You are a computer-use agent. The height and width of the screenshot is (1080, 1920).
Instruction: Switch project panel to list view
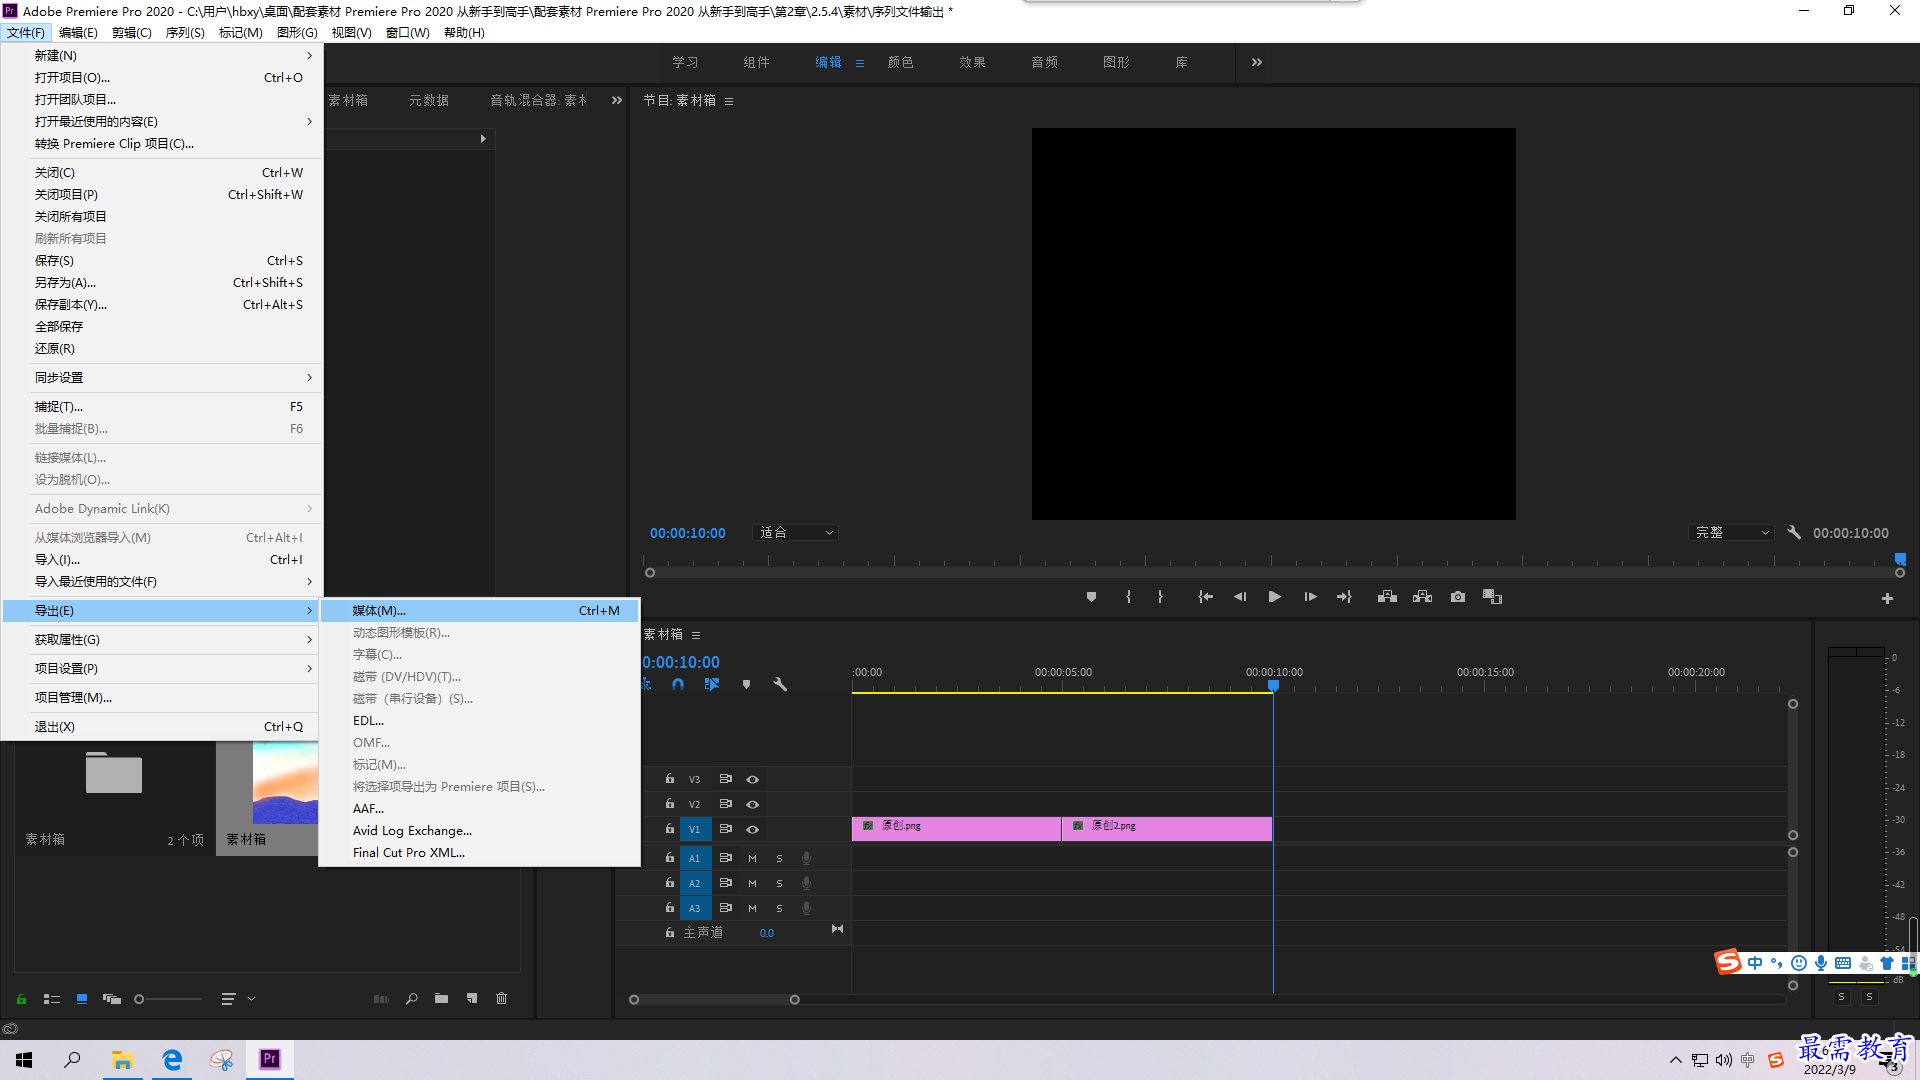point(52,998)
